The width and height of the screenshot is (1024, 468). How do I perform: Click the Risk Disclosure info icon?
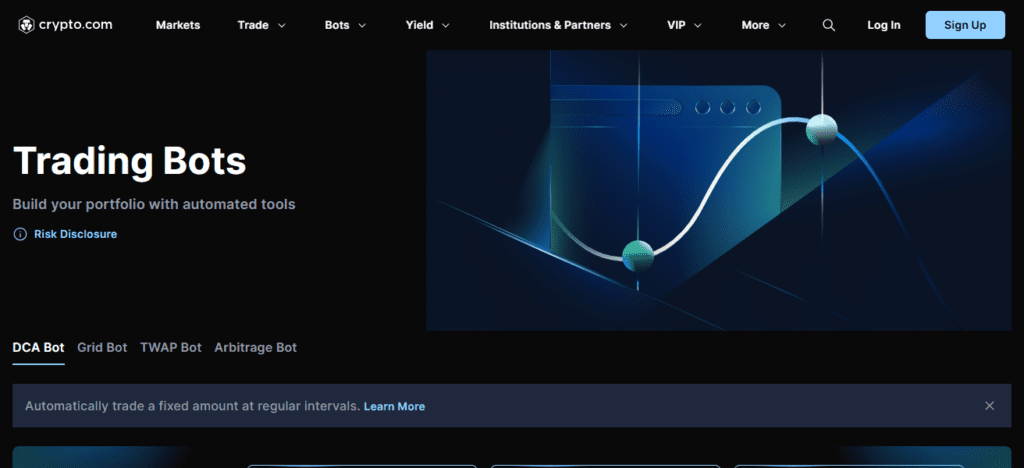click(x=20, y=234)
